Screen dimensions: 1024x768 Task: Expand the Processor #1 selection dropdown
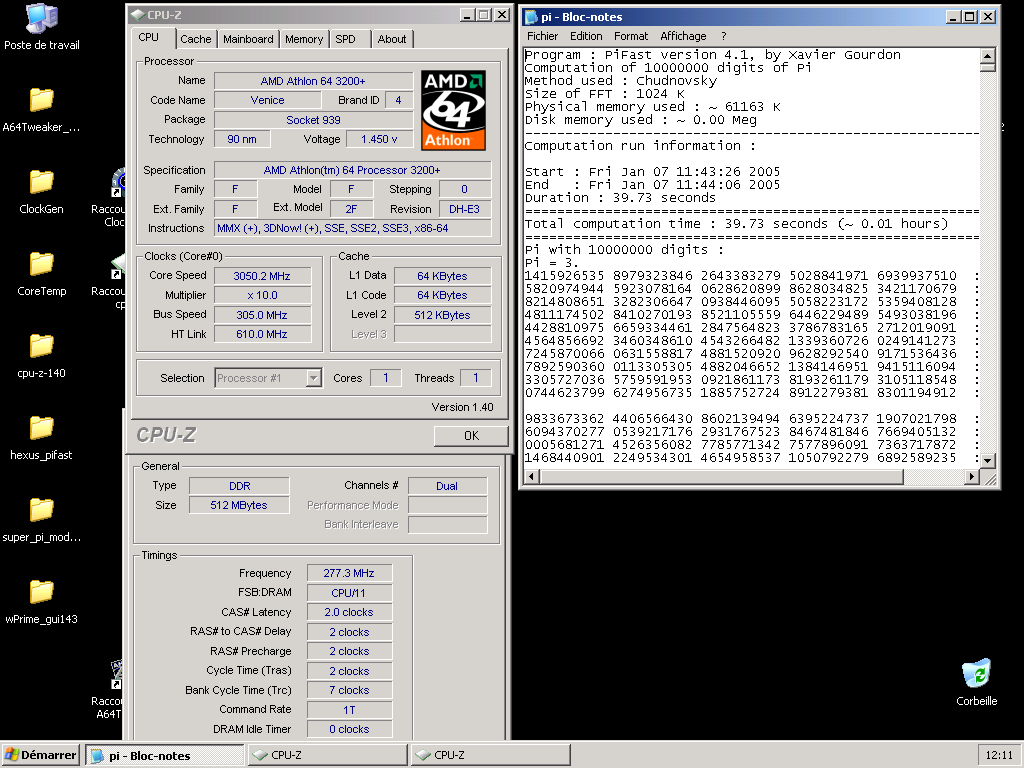[x=314, y=378]
